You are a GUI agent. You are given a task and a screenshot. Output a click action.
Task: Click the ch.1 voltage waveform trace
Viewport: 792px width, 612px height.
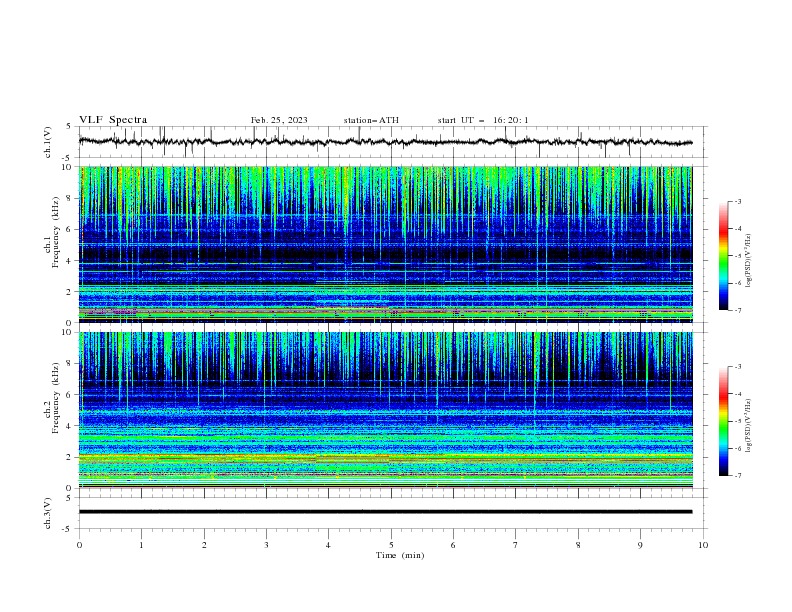pos(385,142)
